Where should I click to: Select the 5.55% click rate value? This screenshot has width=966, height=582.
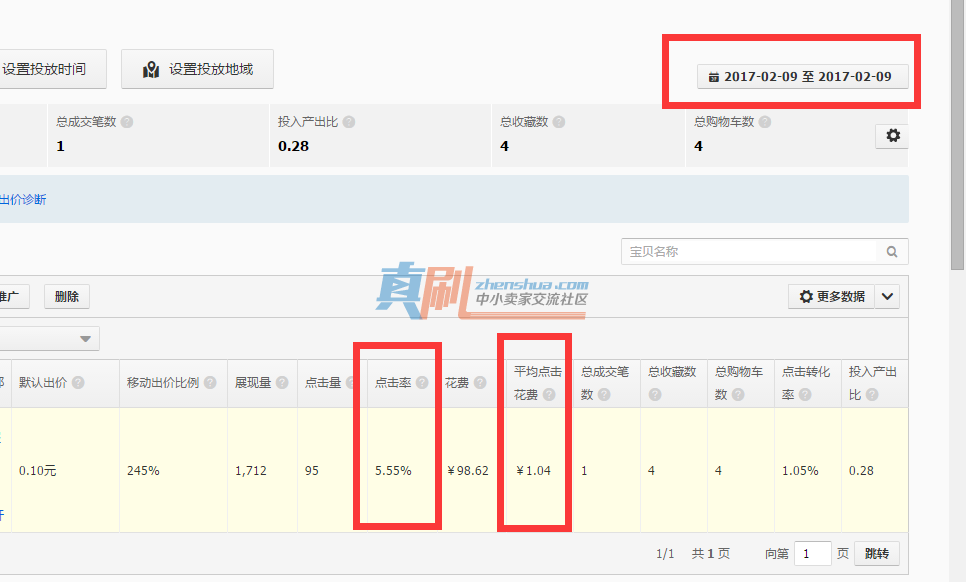pos(393,471)
